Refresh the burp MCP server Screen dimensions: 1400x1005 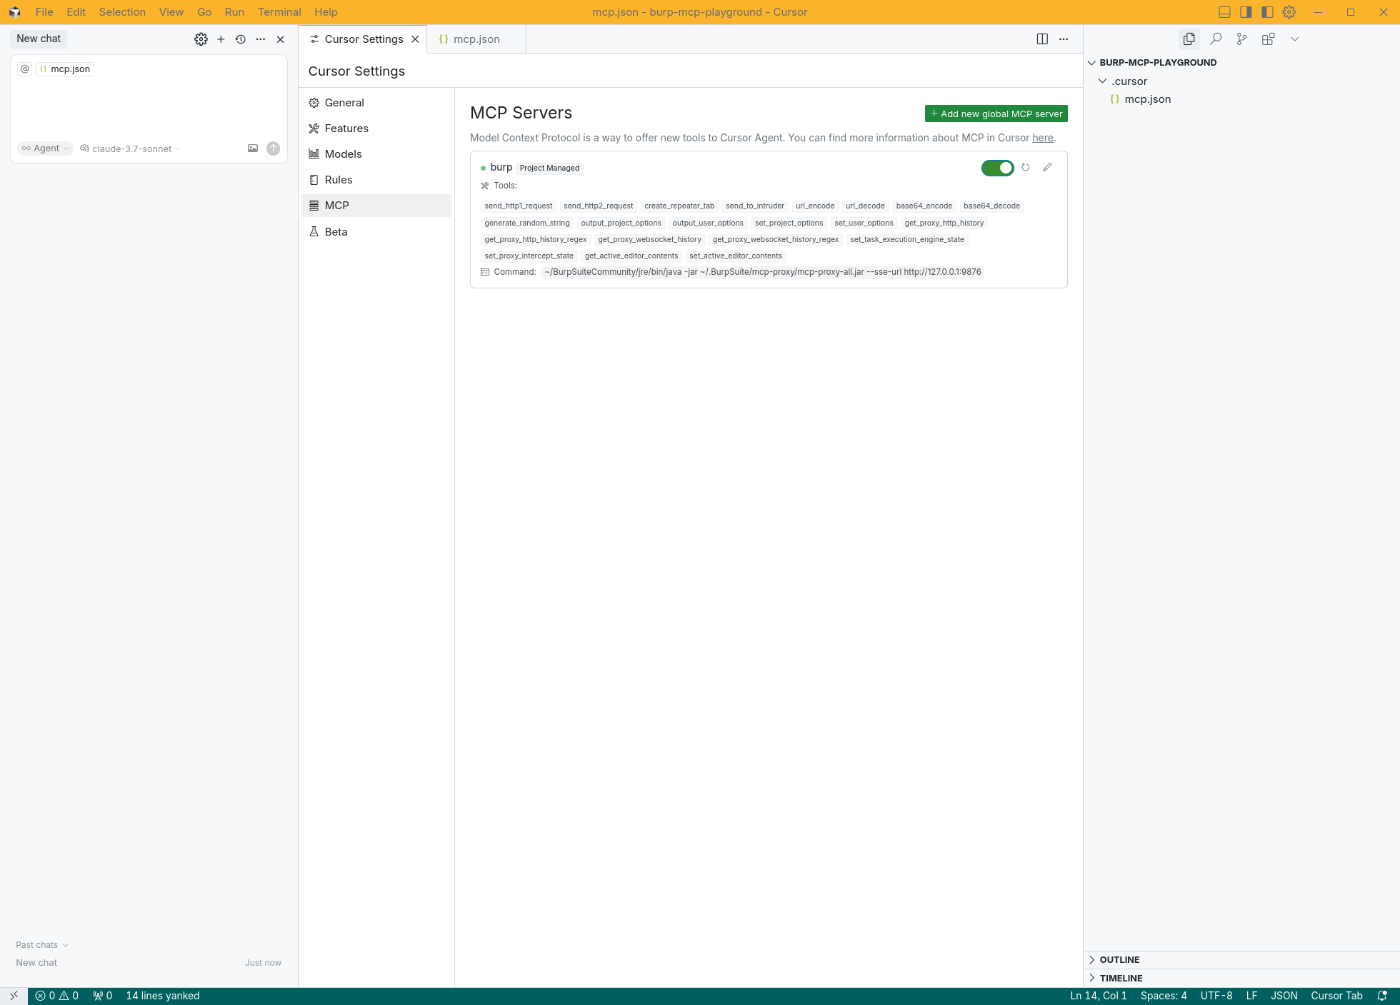coord(1025,168)
